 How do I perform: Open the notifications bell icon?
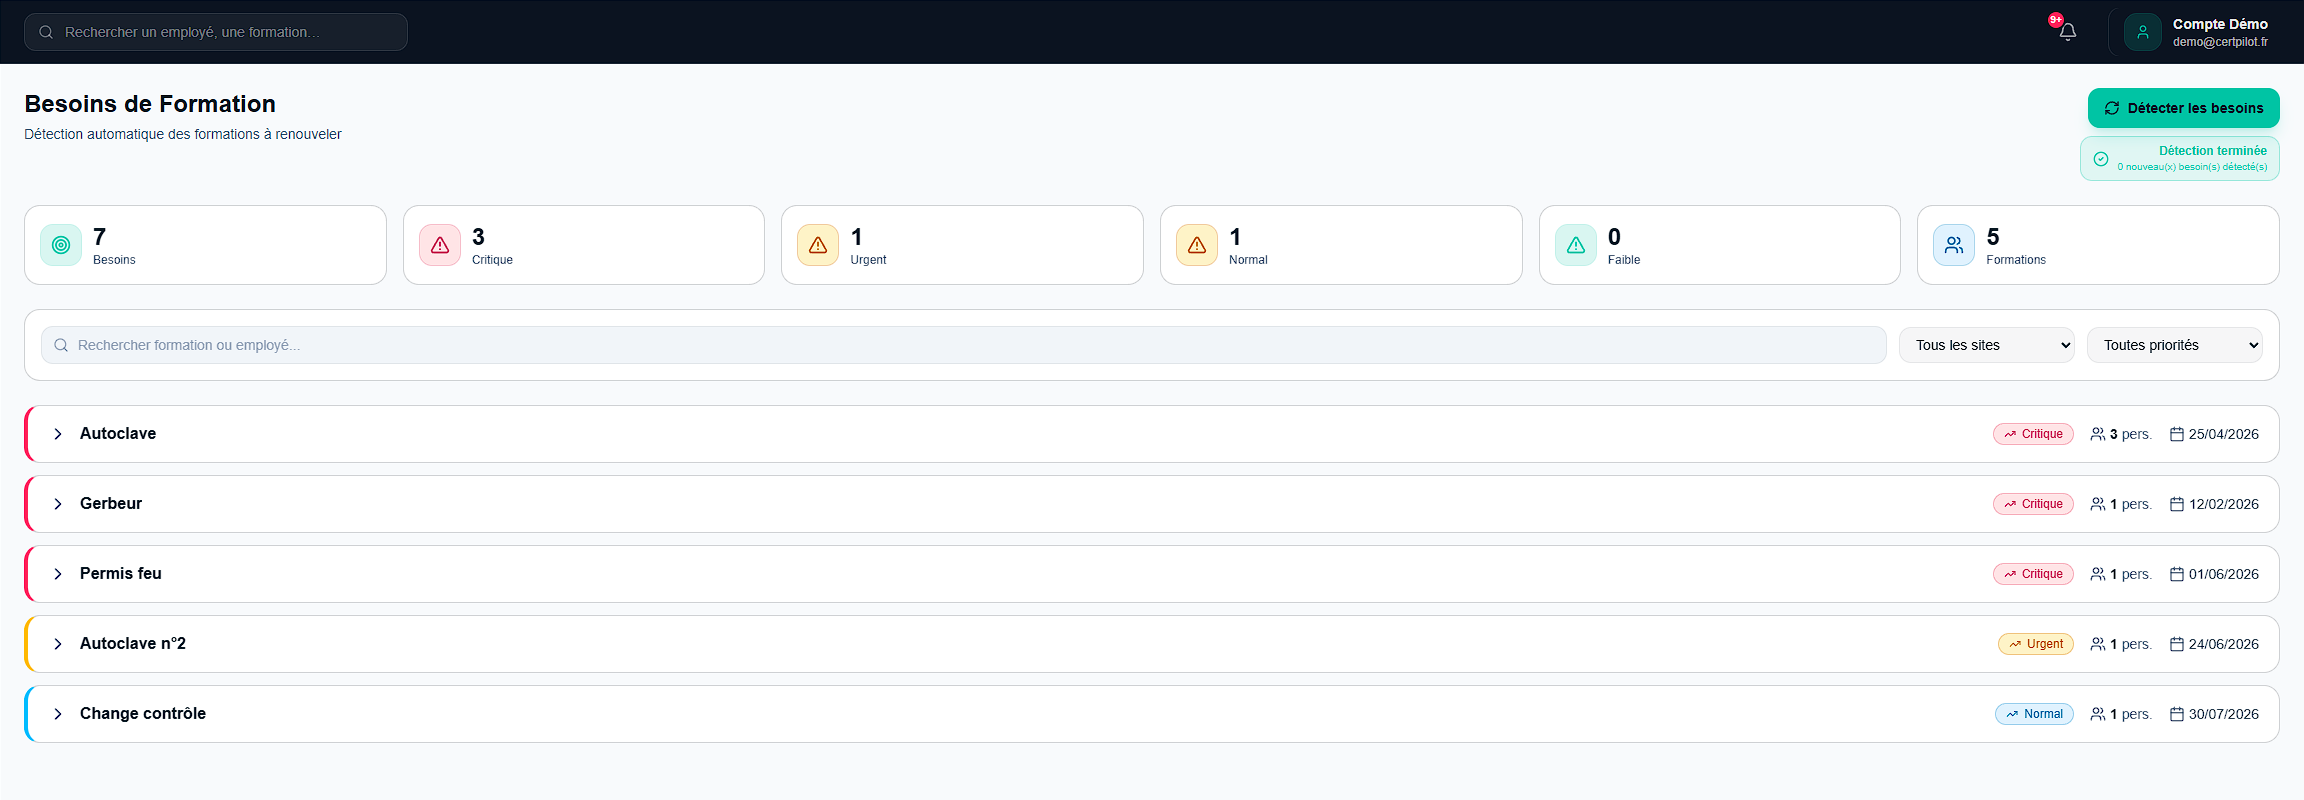(2068, 32)
